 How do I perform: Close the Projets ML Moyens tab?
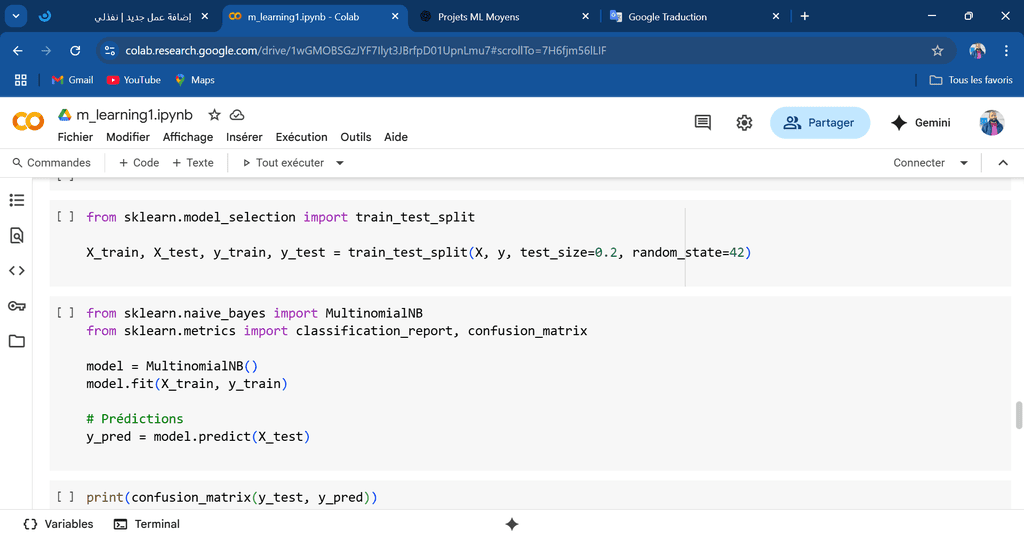point(585,16)
